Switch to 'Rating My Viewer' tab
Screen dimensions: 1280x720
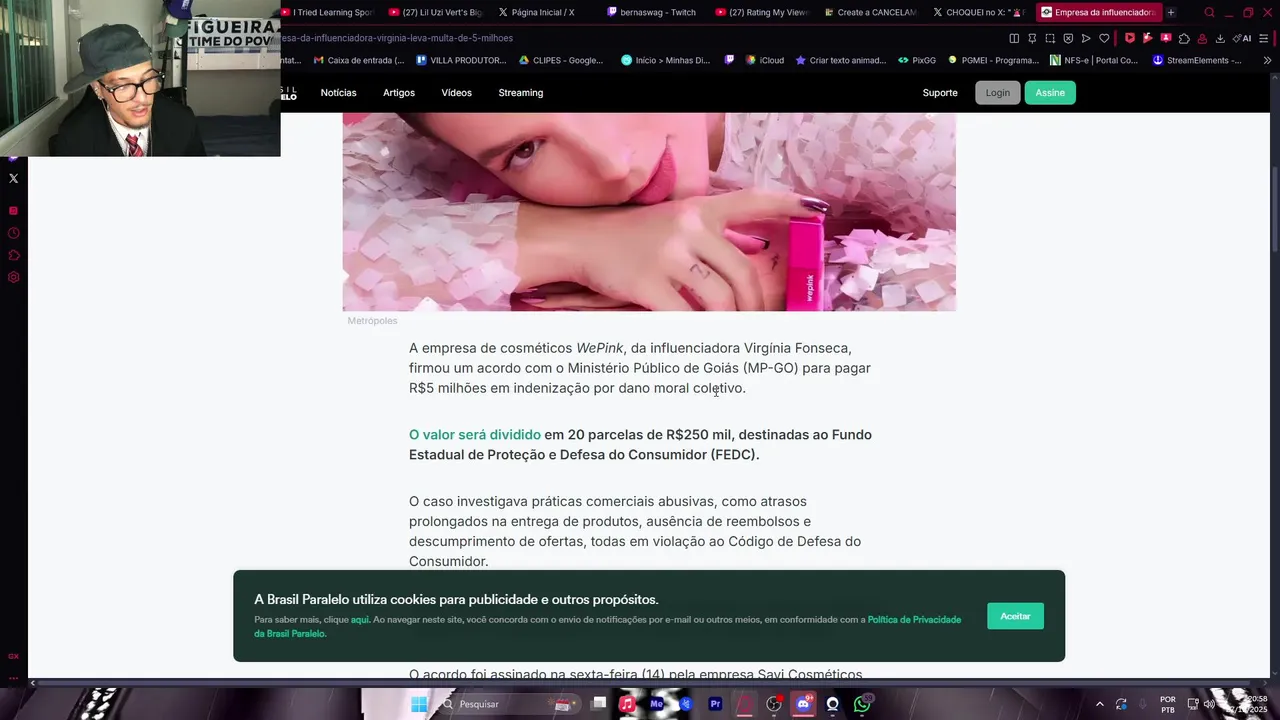click(x=762, y=12)
